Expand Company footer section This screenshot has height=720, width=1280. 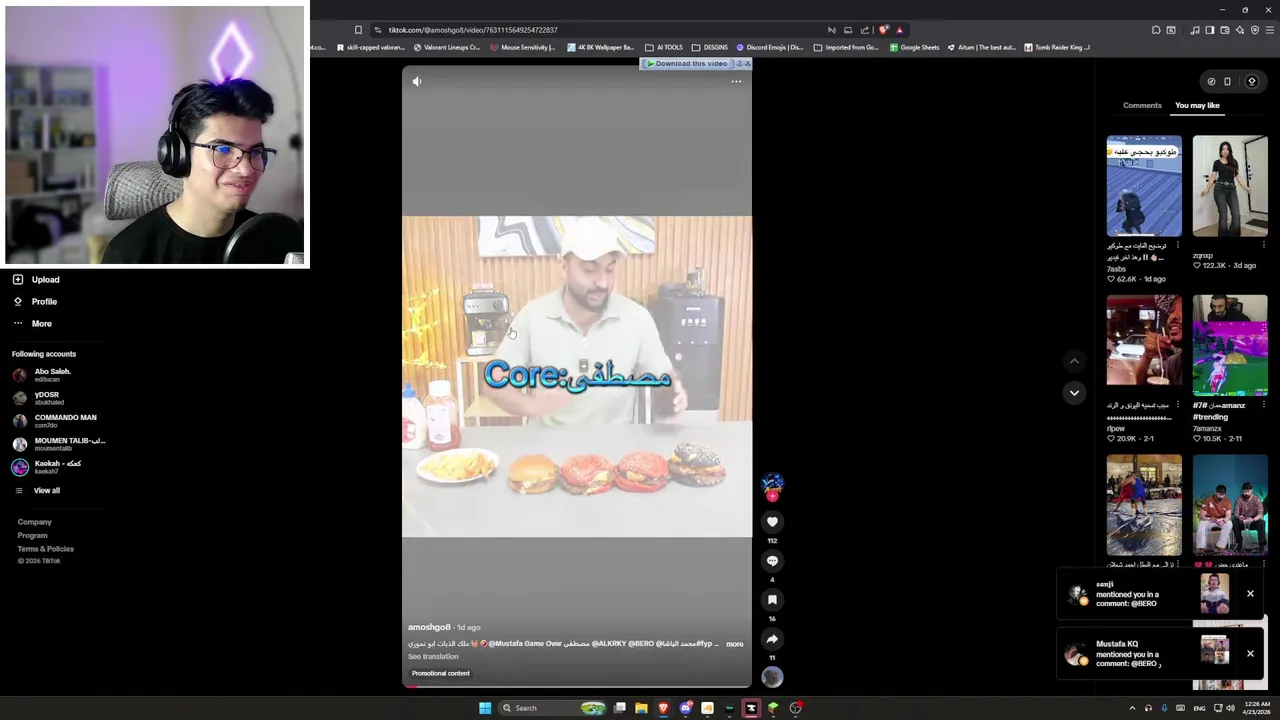[x=34, y=522]
